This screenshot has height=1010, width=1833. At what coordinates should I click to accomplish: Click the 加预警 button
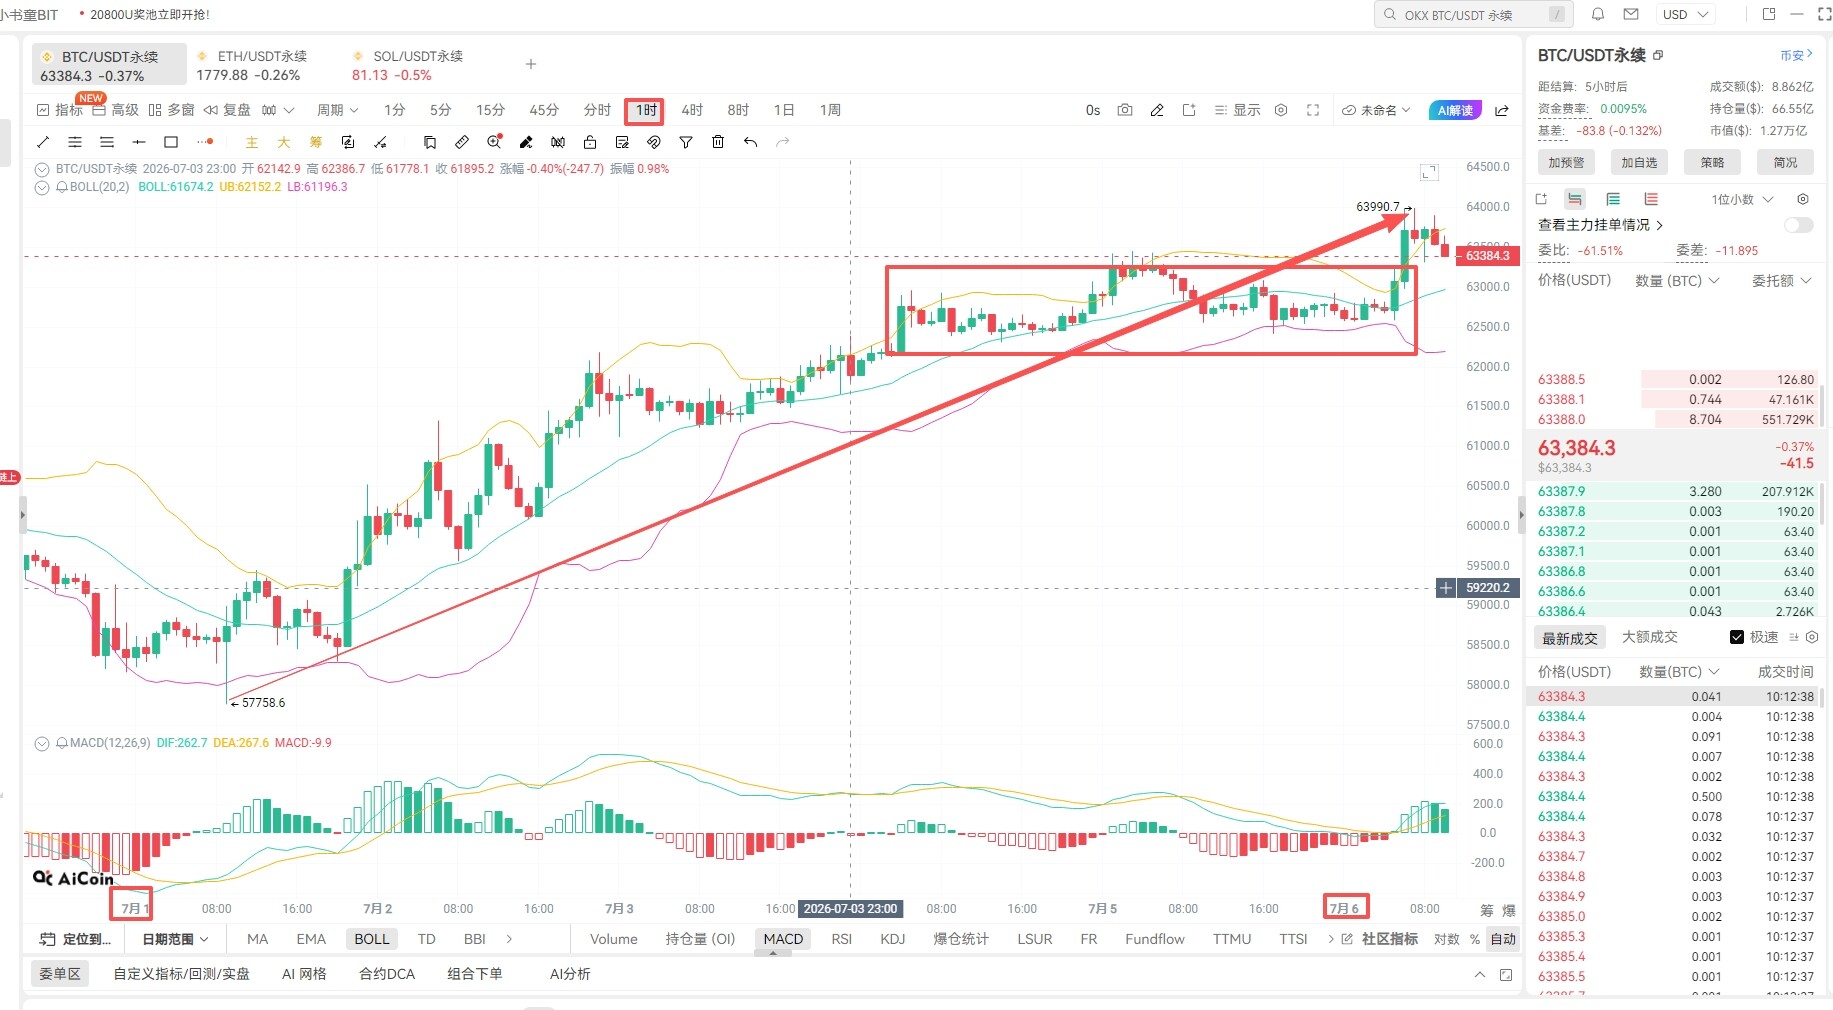pyautogui.click(x=1566, y=162)
